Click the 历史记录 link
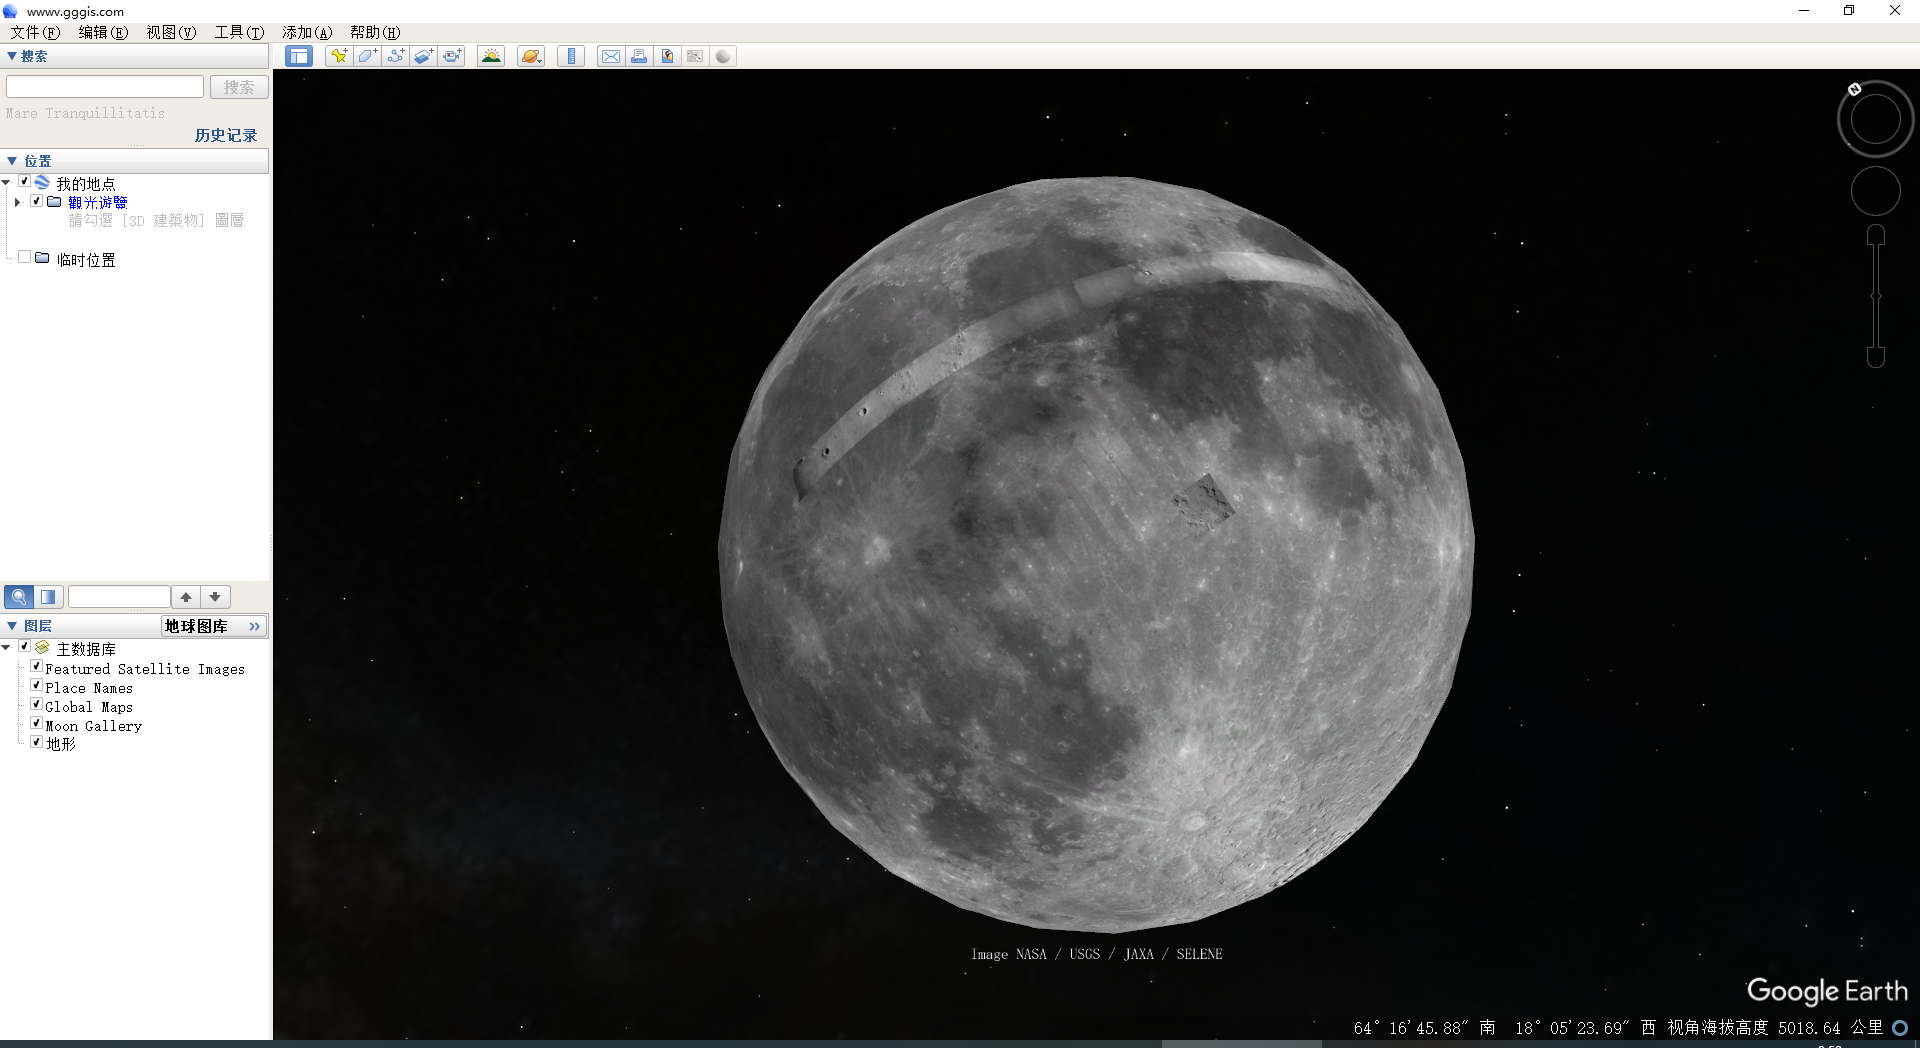 (226, 135)
